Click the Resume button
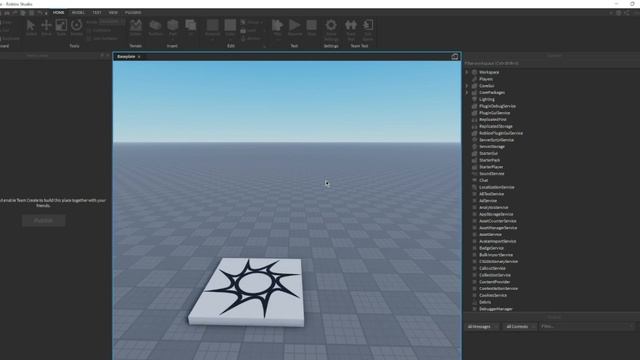The width and height of the screenshot is (640, 360). (295, 28)
